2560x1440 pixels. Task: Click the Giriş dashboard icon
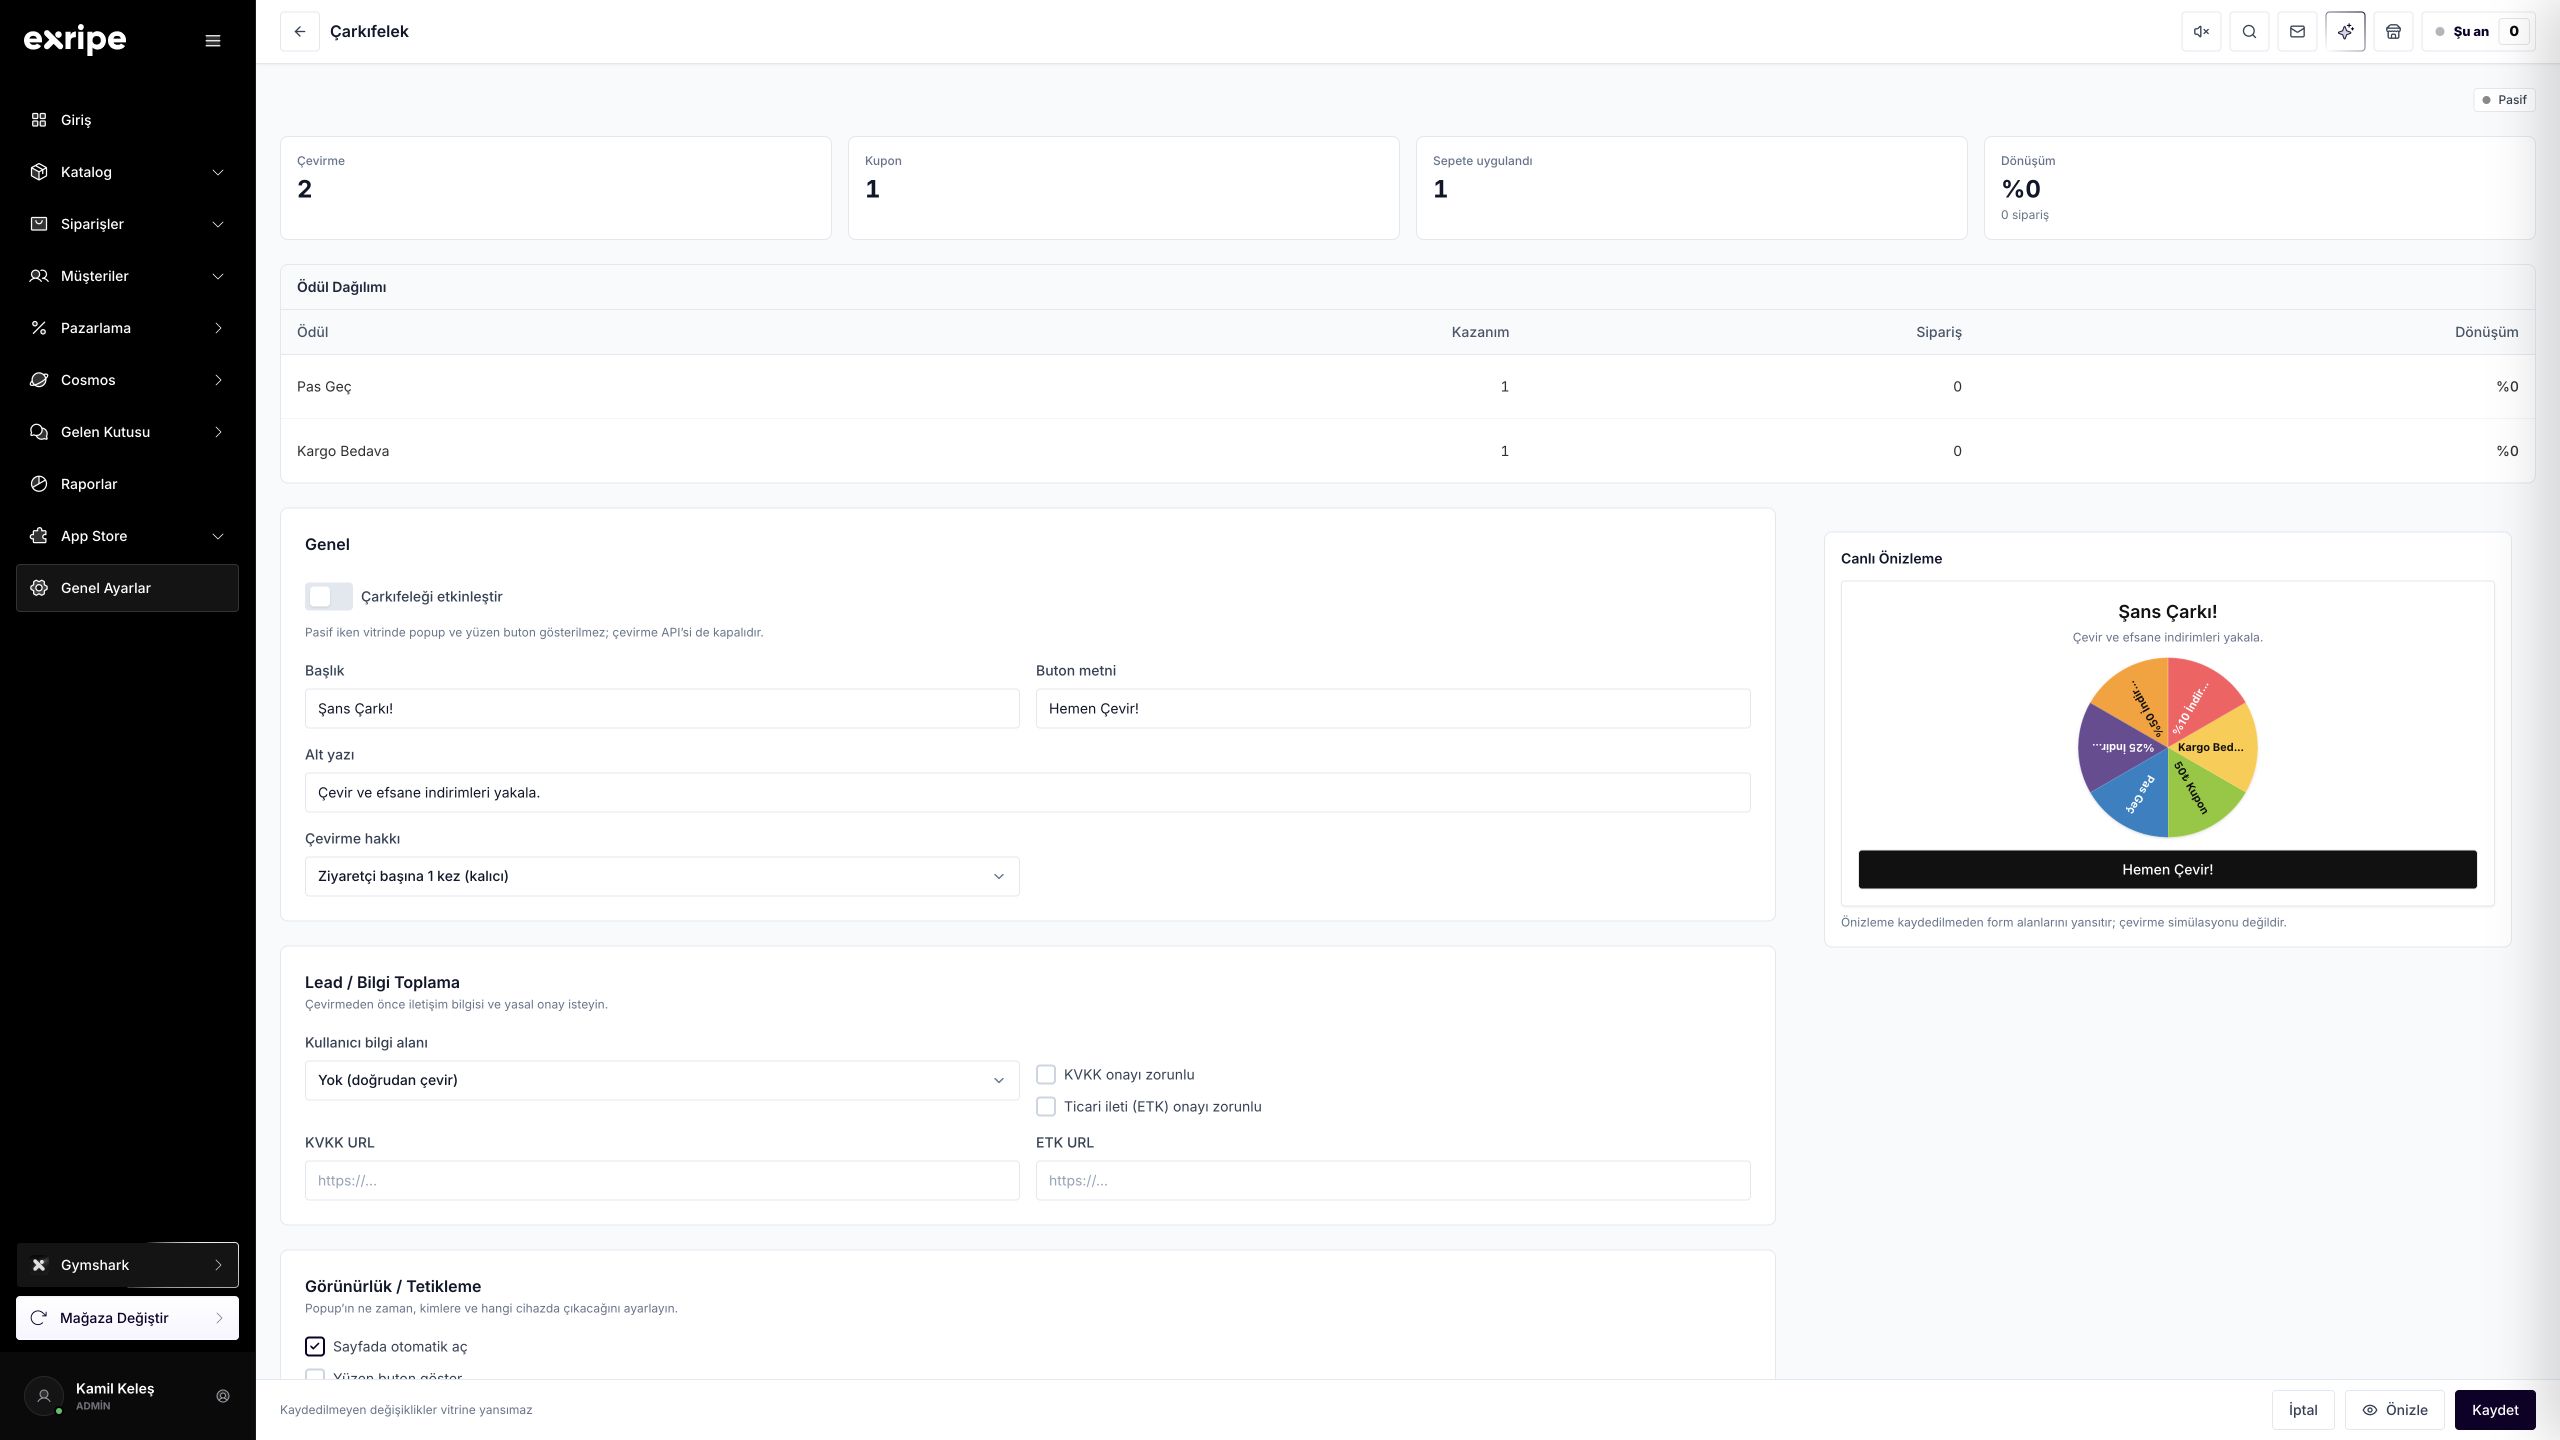(39, 120)
